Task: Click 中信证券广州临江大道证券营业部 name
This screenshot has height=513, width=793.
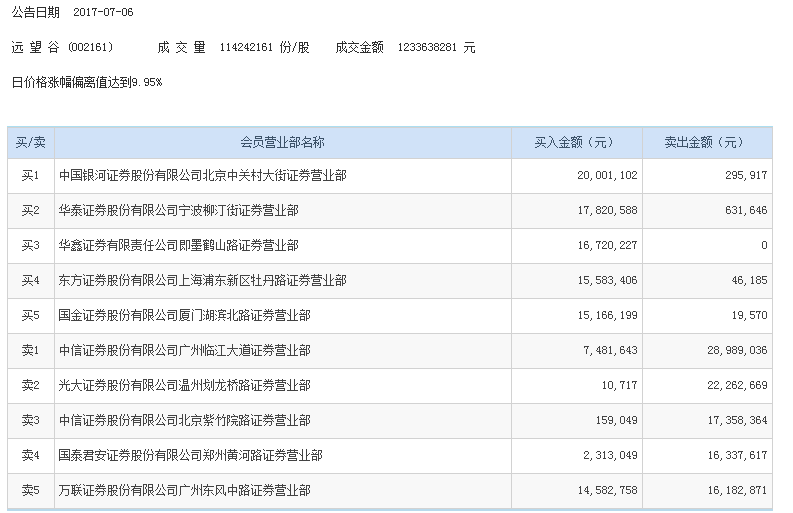Action: click(x=185, y=351)
